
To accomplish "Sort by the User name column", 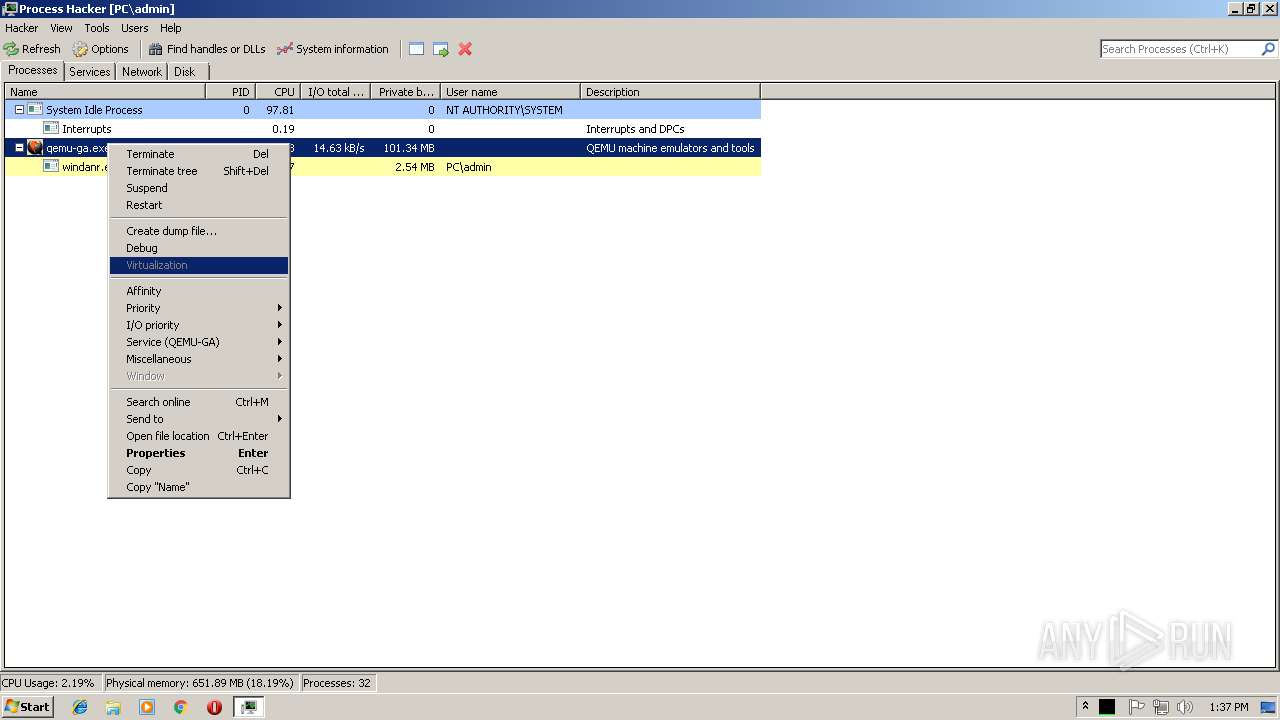I will (x=510, y=92).
